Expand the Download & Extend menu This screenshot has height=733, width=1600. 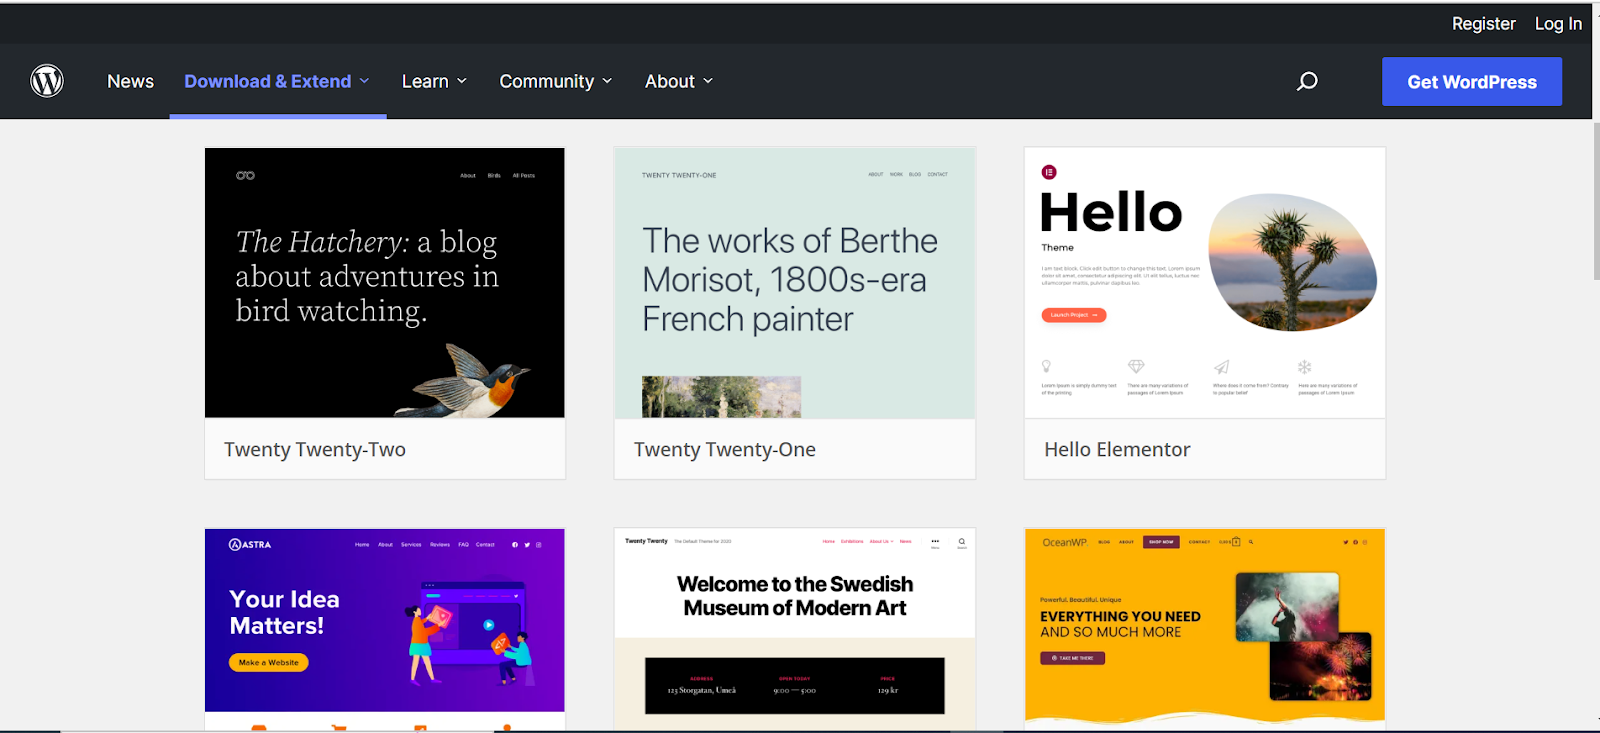click(277, 81)
